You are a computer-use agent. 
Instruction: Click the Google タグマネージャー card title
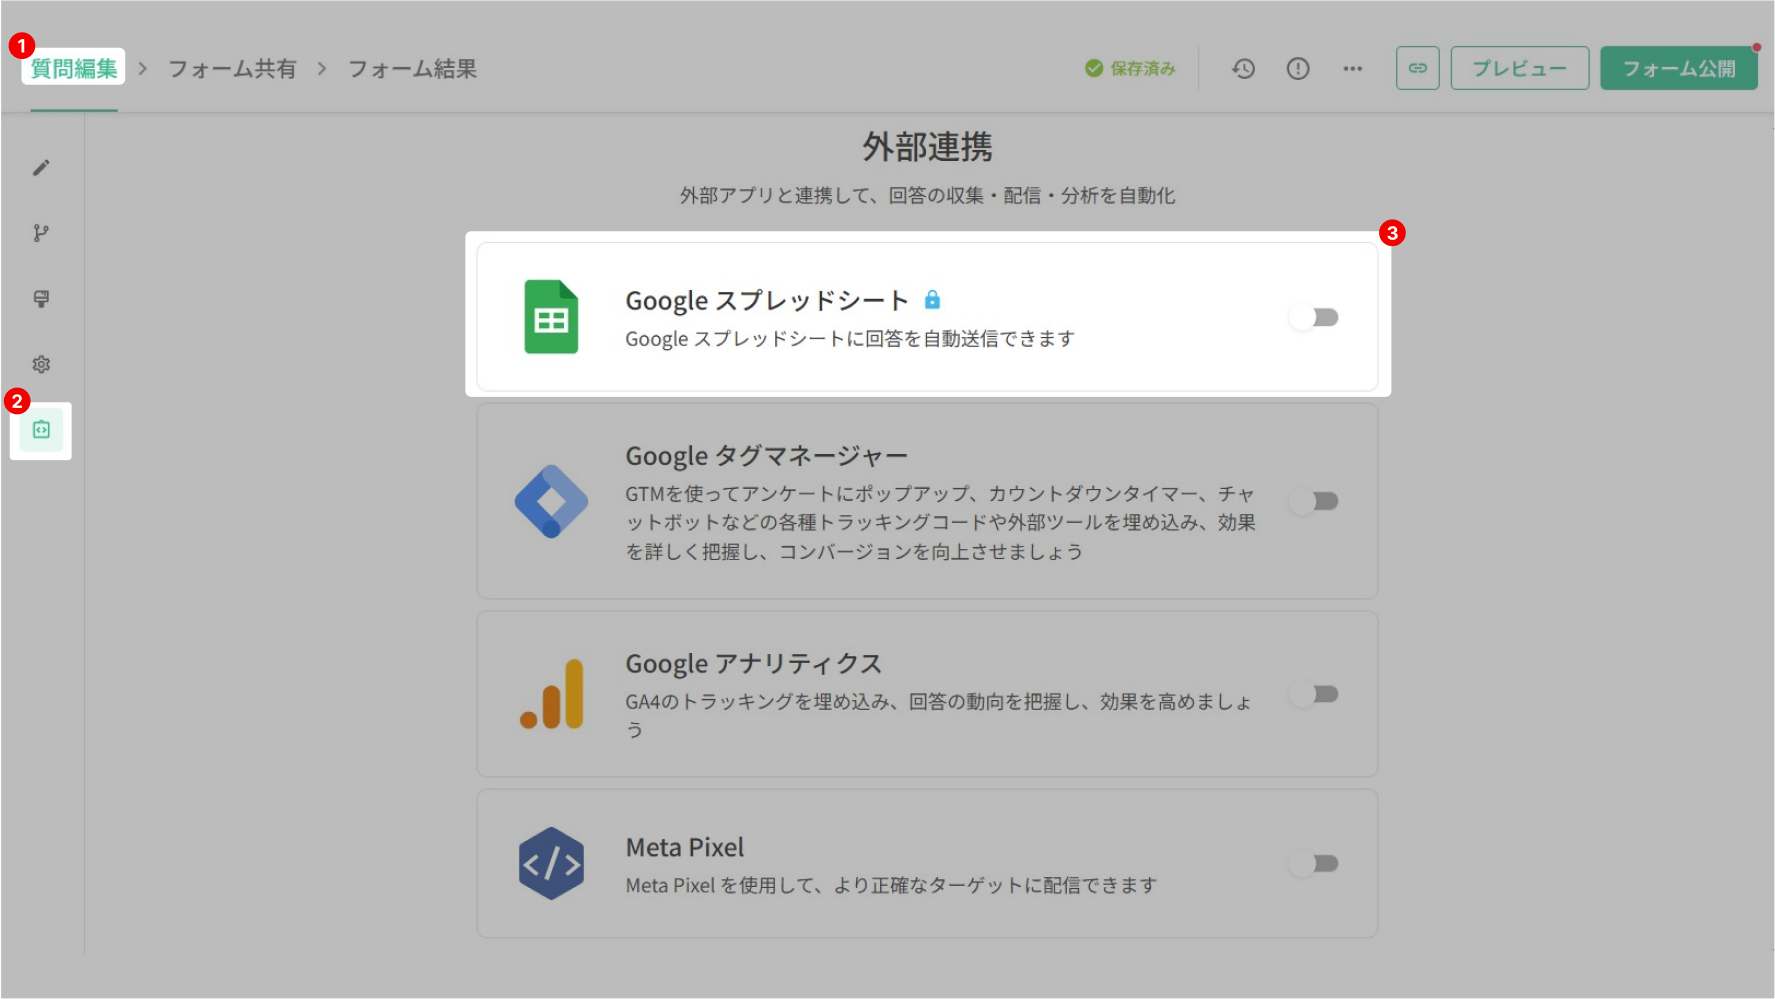(767, 456)
